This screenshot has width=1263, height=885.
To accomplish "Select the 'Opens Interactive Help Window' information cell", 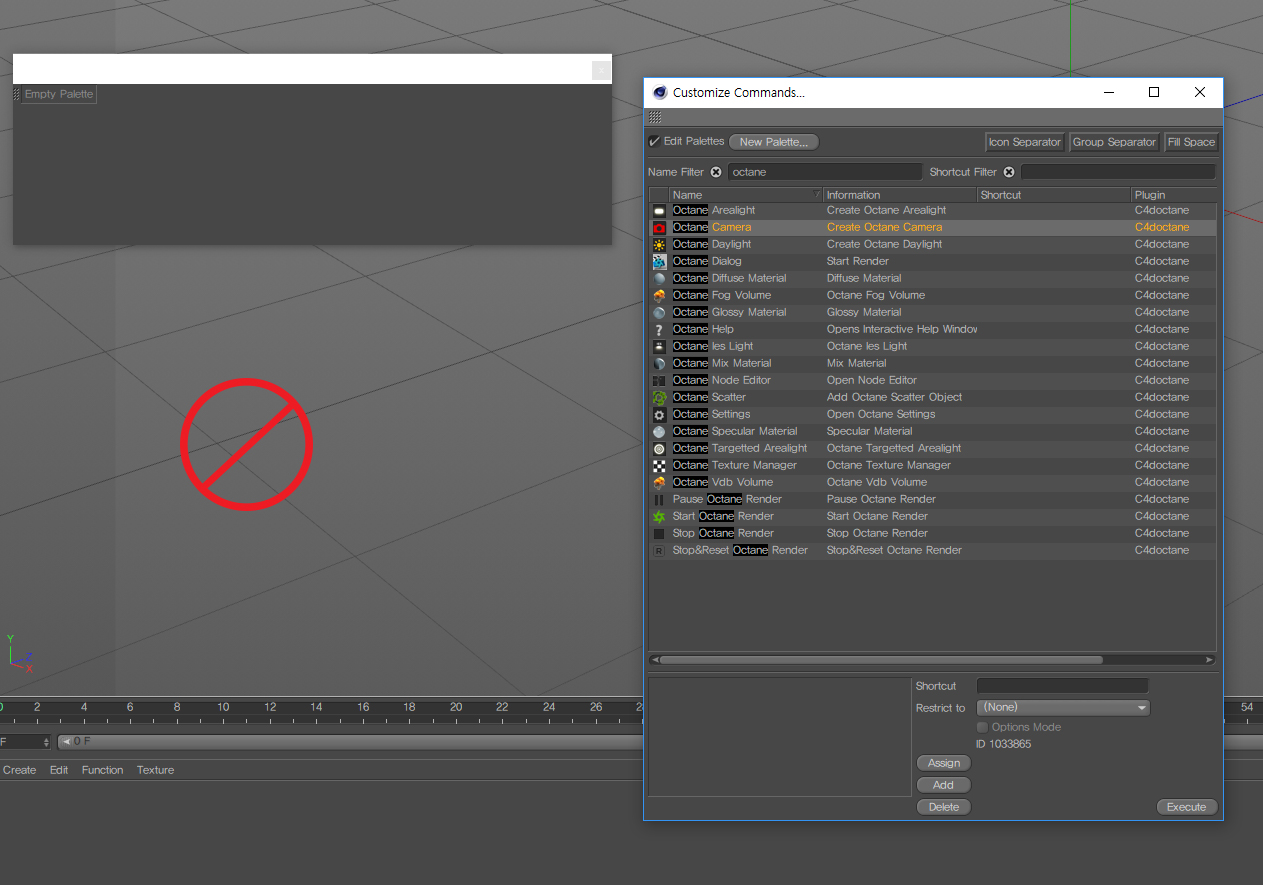I will (901, 329).
